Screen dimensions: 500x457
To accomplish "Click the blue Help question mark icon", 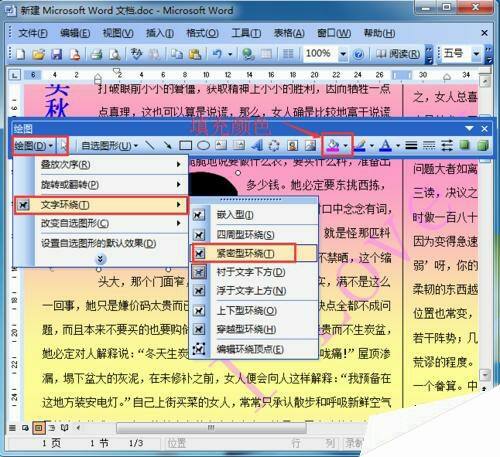I will (358, 54).
